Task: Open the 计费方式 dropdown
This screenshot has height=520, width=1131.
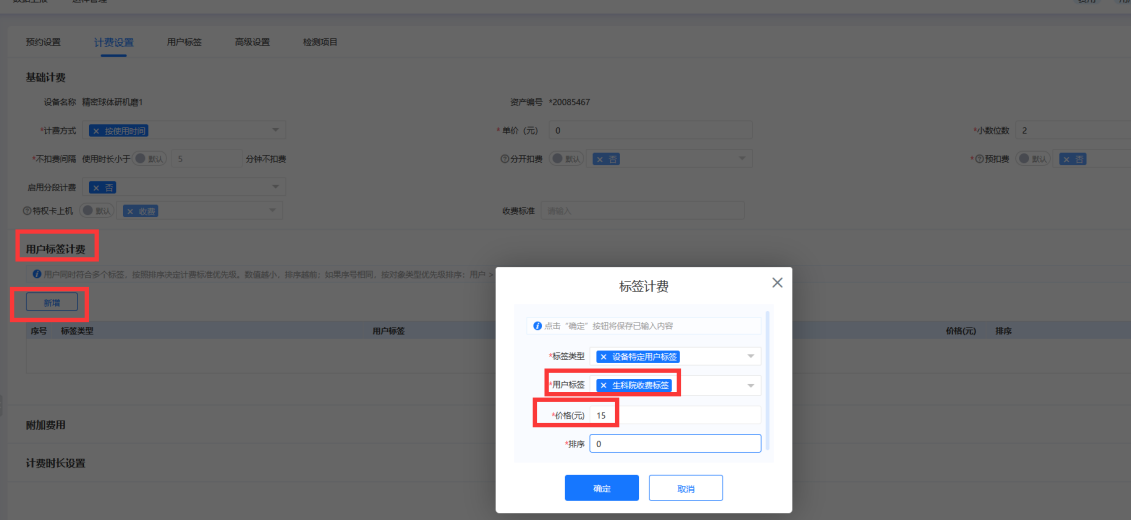Action: (x=275, y=130)
